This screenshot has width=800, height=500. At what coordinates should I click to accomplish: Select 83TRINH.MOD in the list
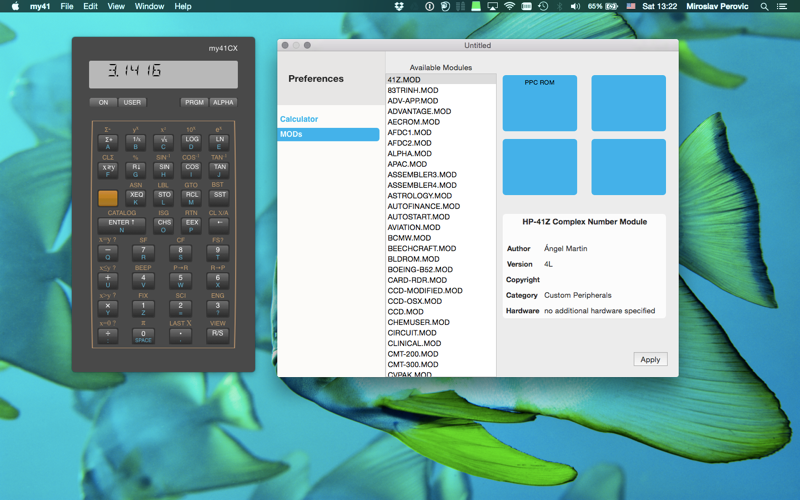[441, 90]
